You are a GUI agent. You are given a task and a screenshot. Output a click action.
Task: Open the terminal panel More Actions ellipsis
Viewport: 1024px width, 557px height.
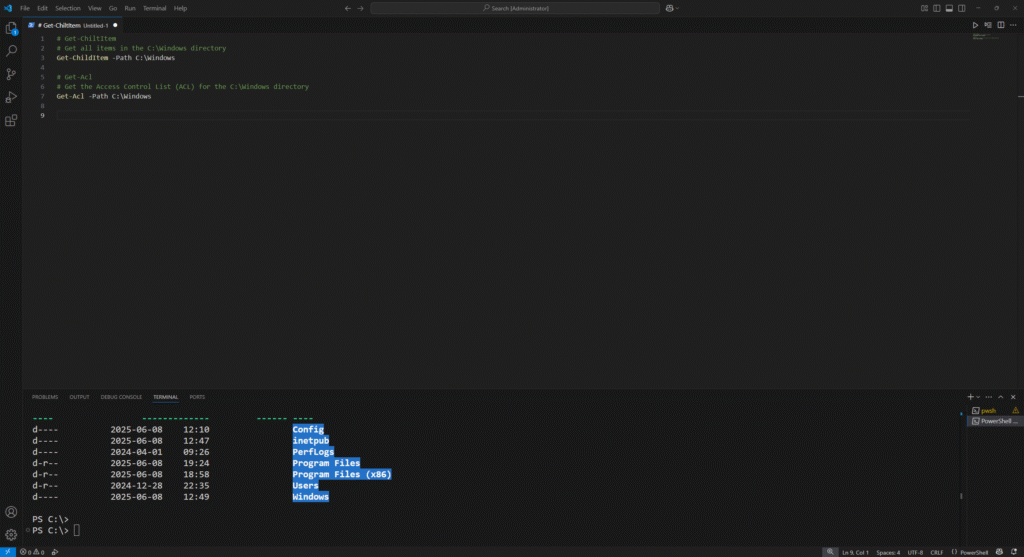pyautogui.click(x=989, y=397)
